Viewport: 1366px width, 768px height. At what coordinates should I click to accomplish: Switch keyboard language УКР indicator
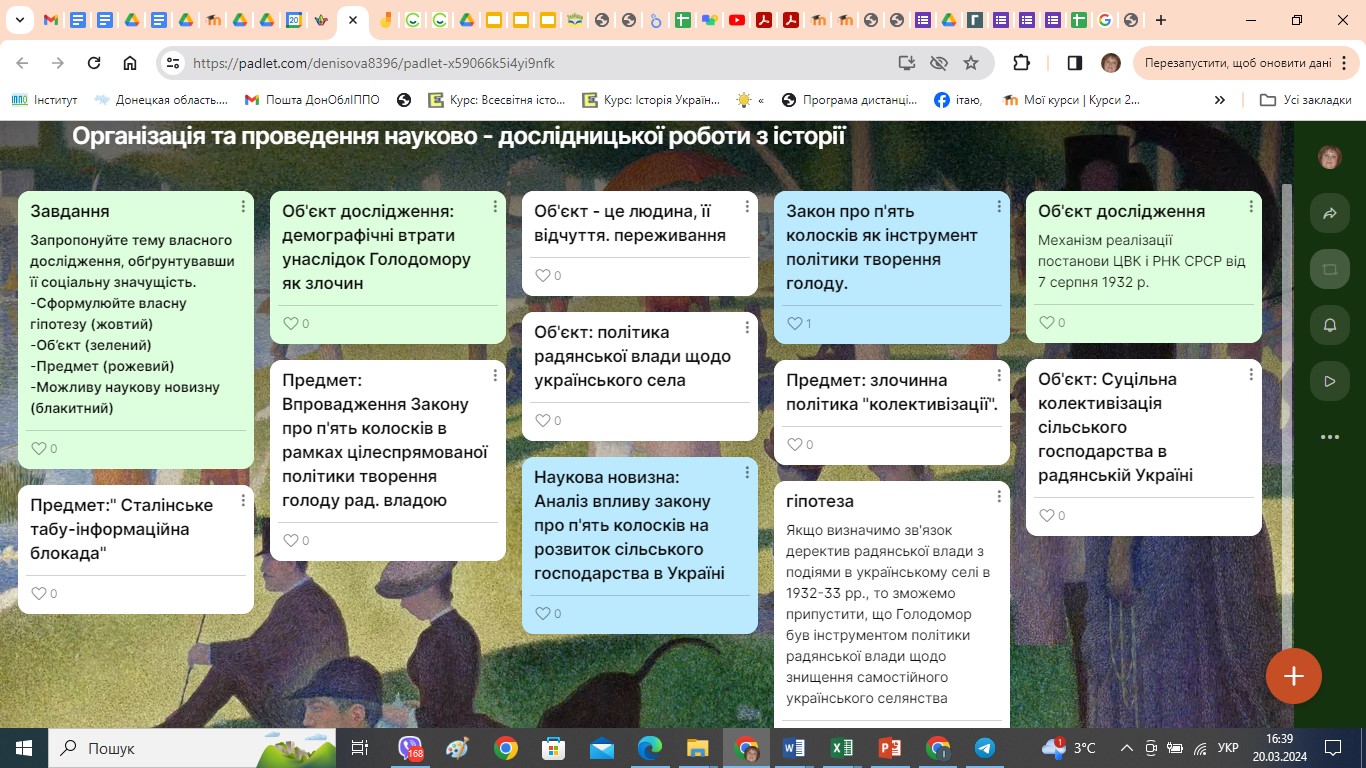1229,748
